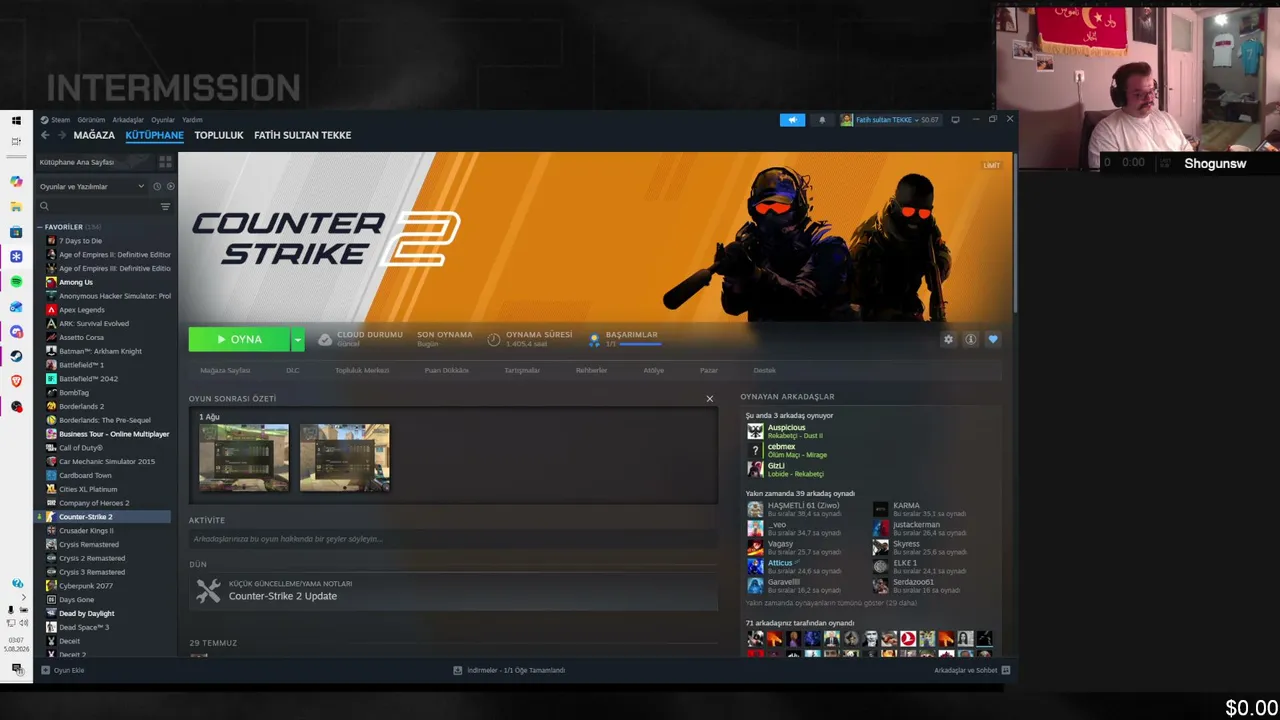Click the achievements progress bar

pyautogui.click(x=641, y=344)
